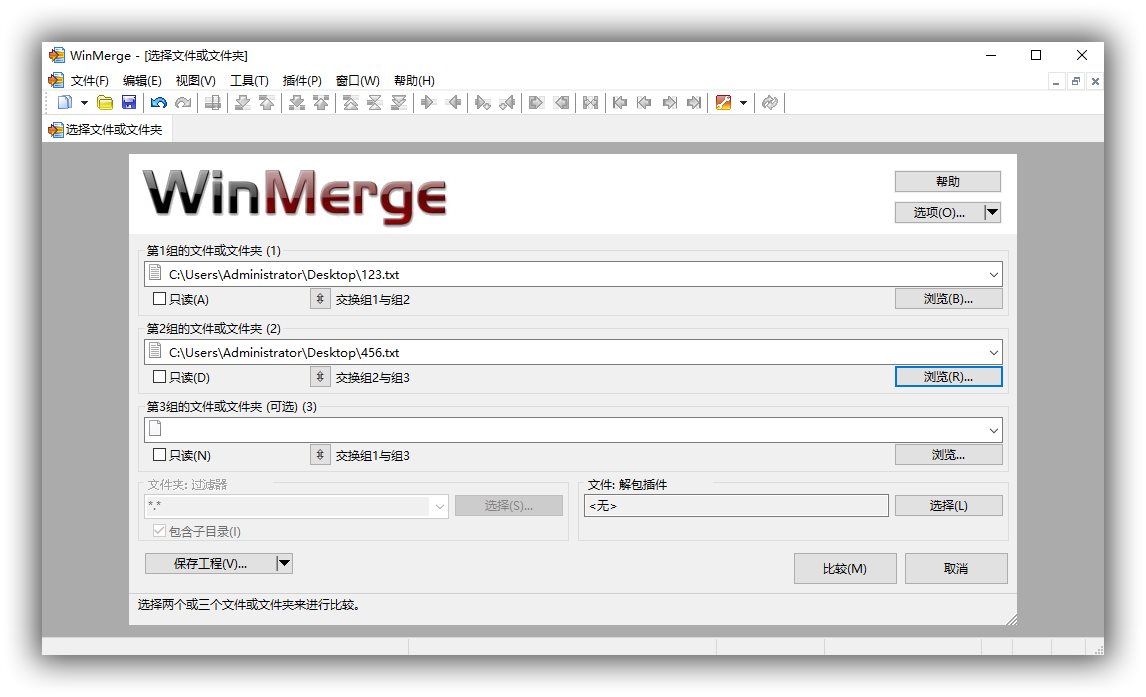Open the 编辑(E) menu
The image size is (1146, 697).
coord(142,80)
